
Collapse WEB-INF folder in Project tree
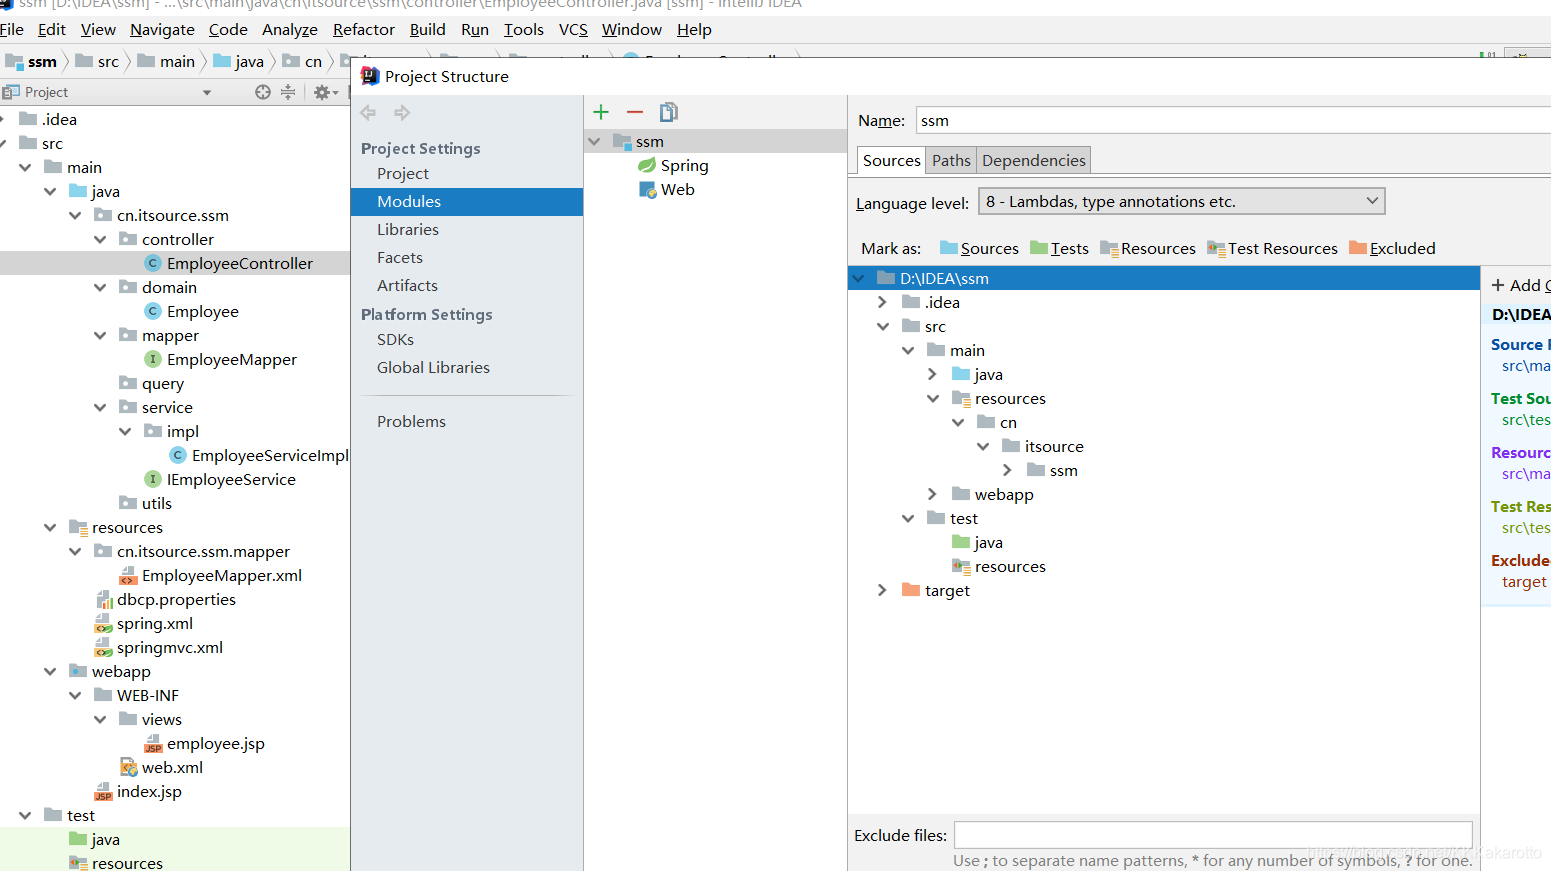coord(75,696)
